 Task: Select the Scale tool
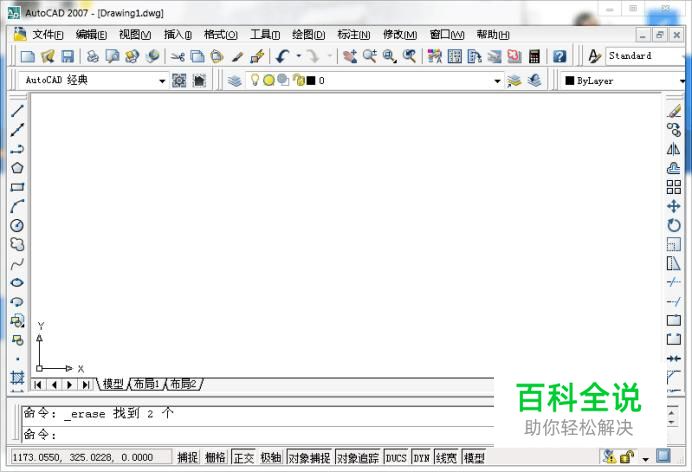pos(674,244)
